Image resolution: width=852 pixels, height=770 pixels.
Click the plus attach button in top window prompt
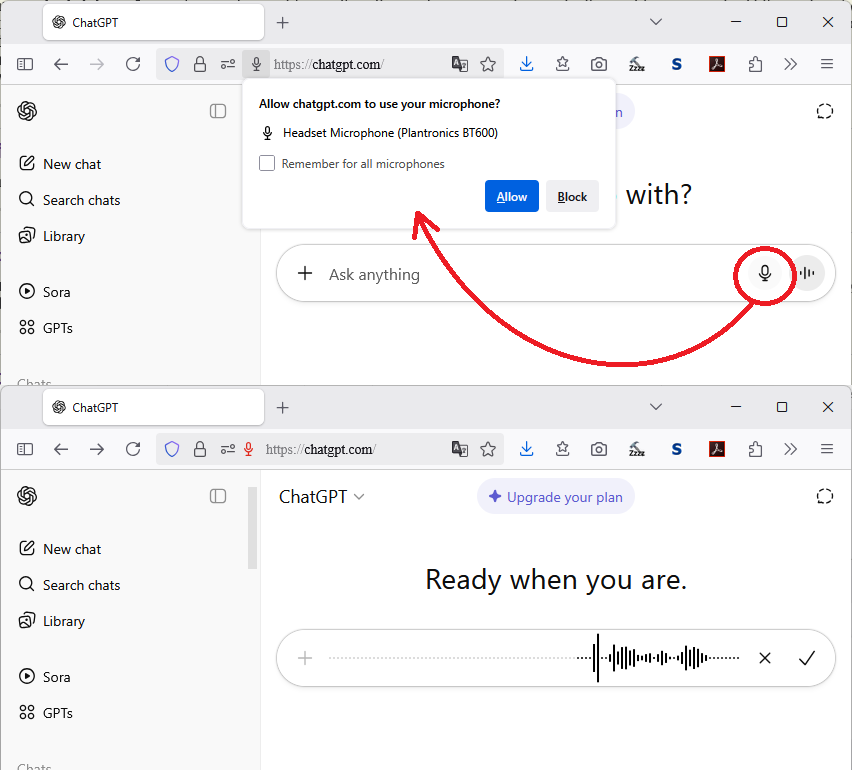click(x=305, y=273)
